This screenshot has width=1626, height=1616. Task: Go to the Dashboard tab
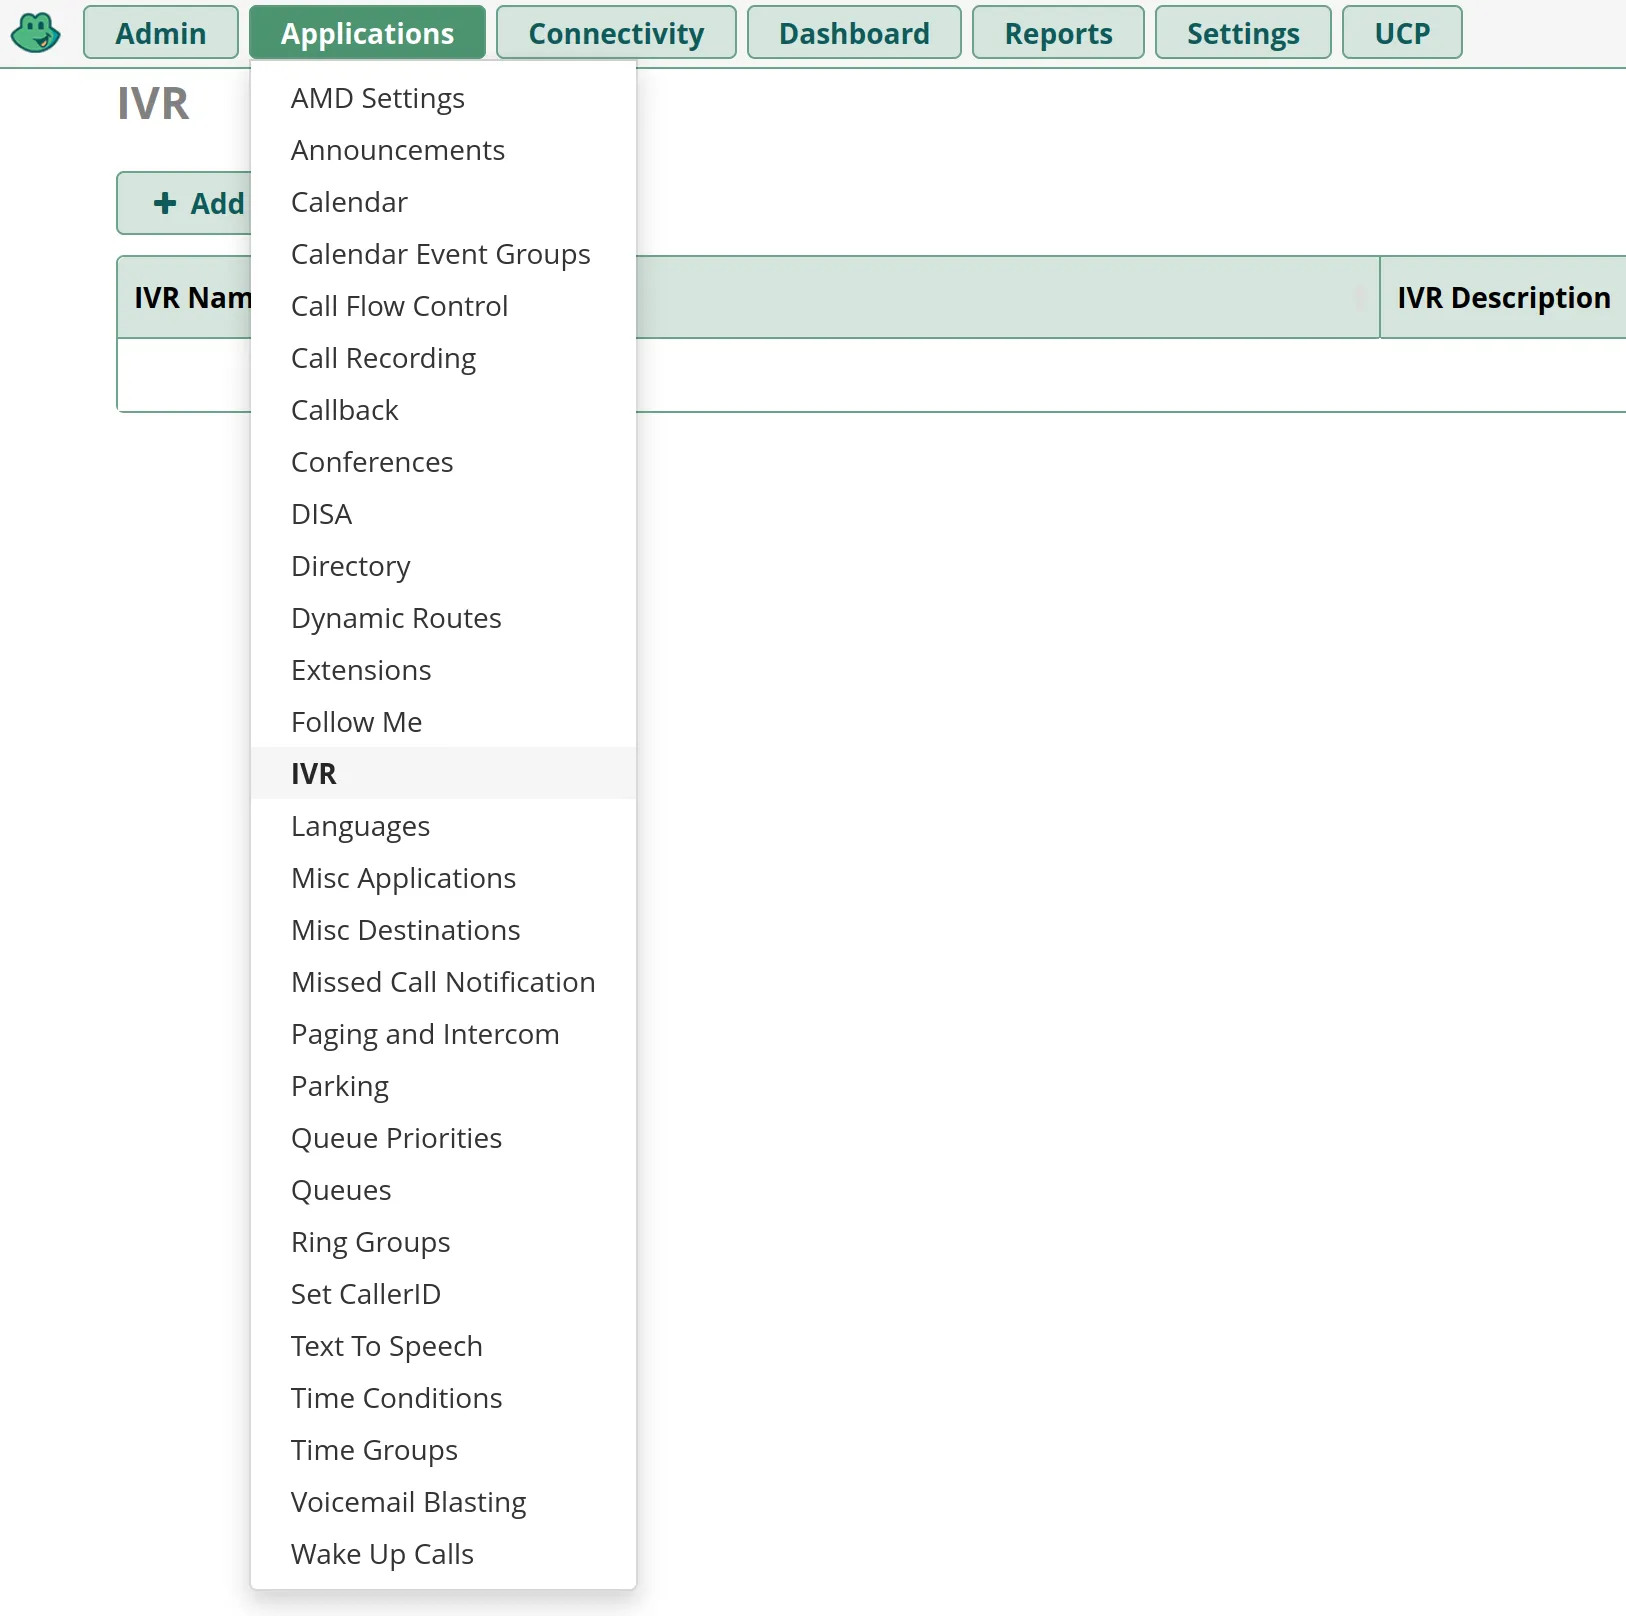854,33
